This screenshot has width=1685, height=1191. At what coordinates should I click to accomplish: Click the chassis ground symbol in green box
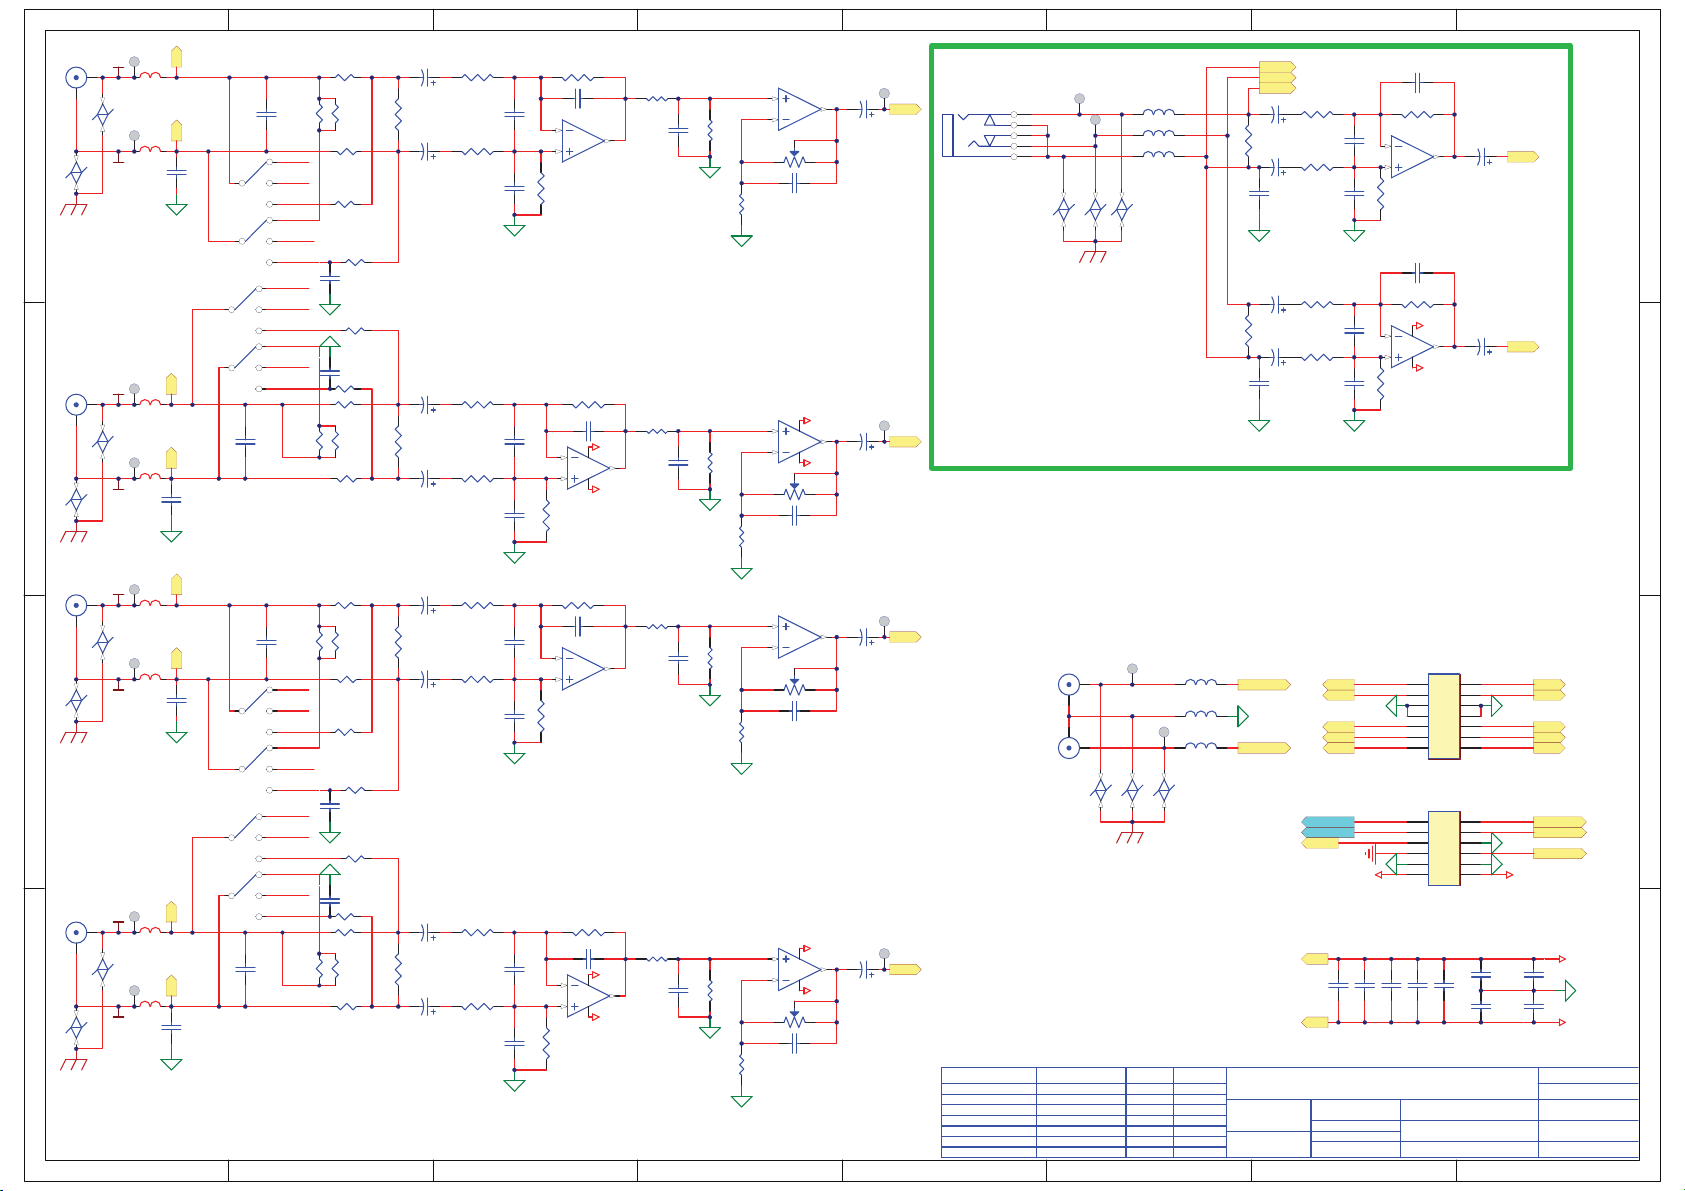[x=1092, y=257]
